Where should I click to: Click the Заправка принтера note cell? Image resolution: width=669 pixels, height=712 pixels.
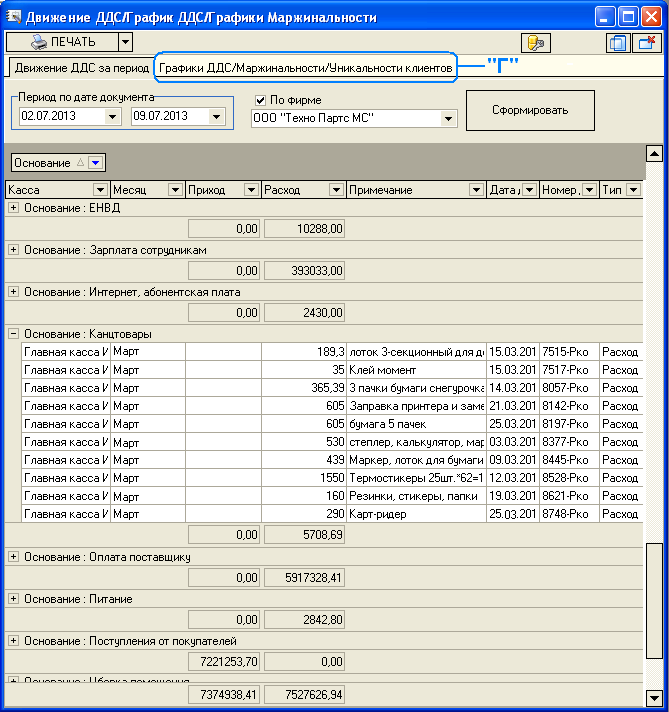tap(416, 406)
